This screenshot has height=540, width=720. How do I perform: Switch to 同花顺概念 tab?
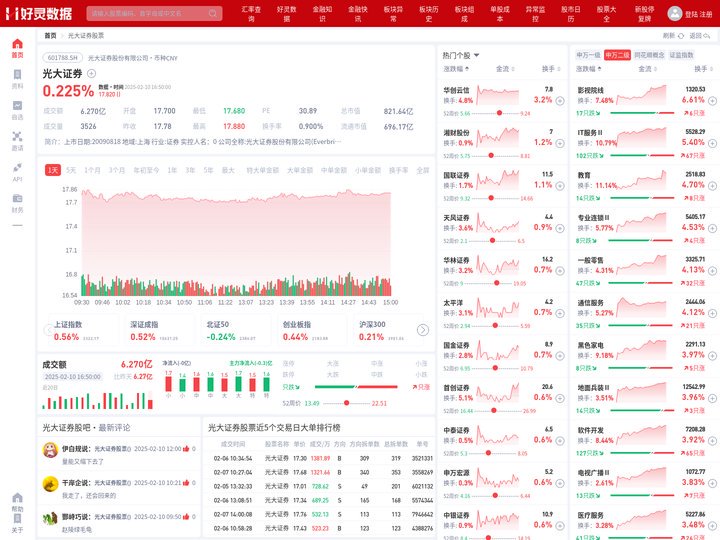(649, 55)
